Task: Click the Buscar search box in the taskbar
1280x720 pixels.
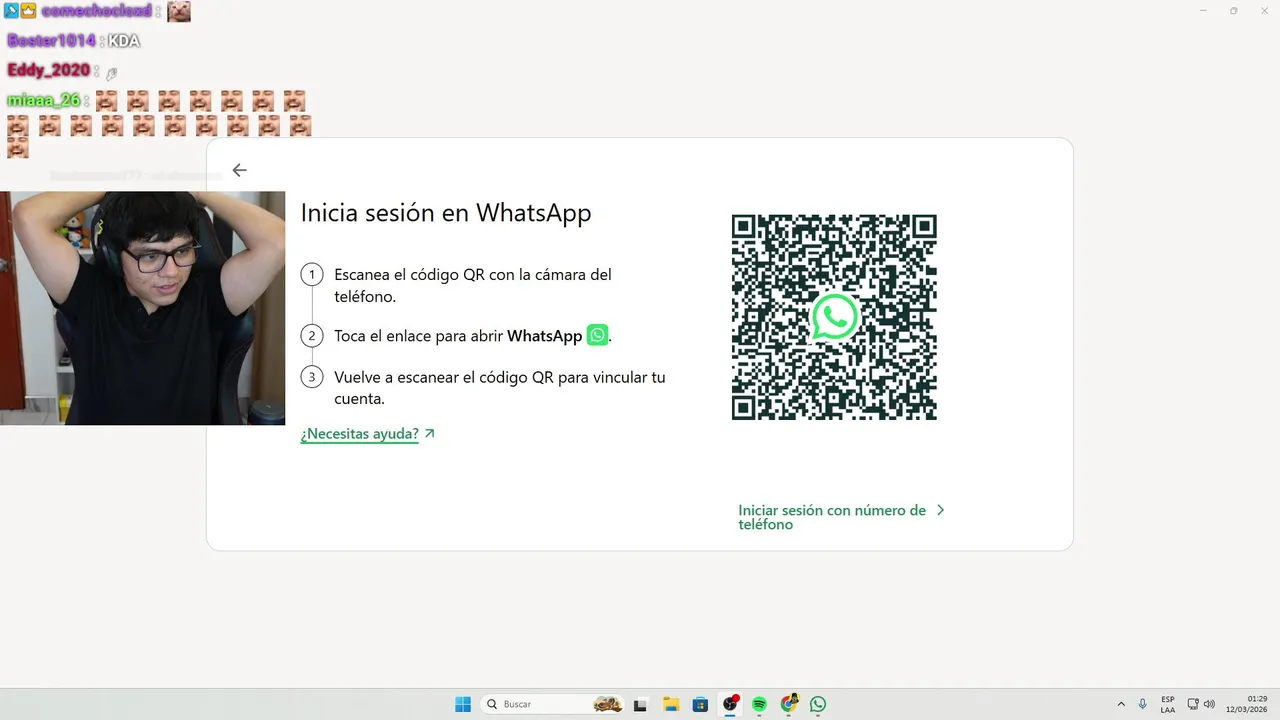Action: [x=553, y=704]
